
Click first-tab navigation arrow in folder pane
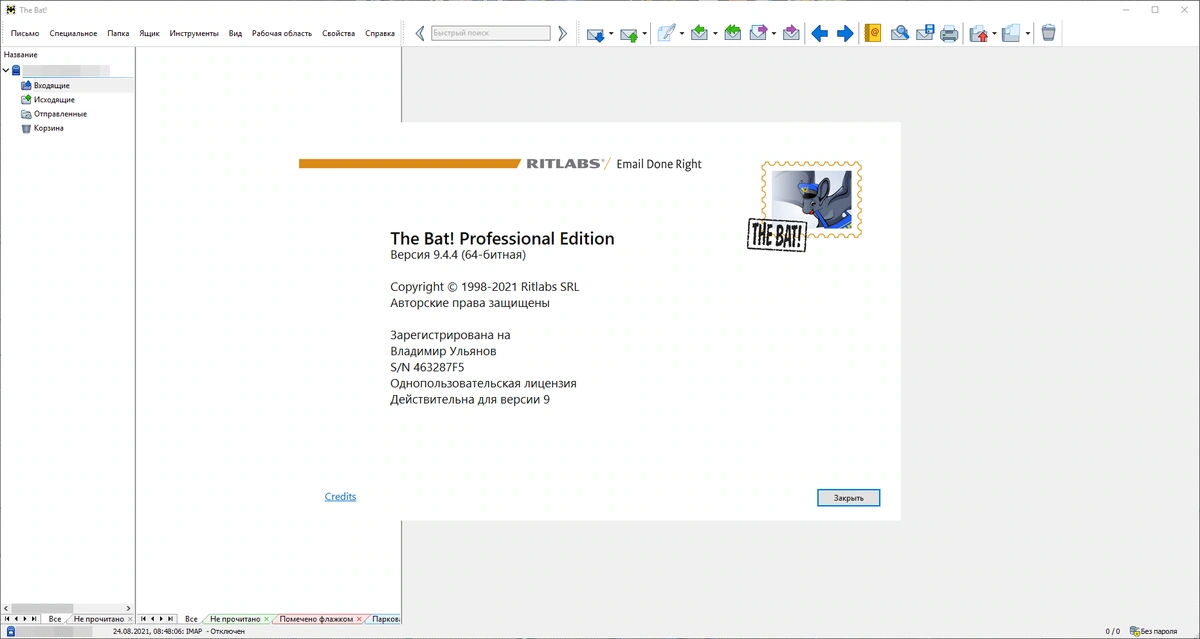coord(7,619)
